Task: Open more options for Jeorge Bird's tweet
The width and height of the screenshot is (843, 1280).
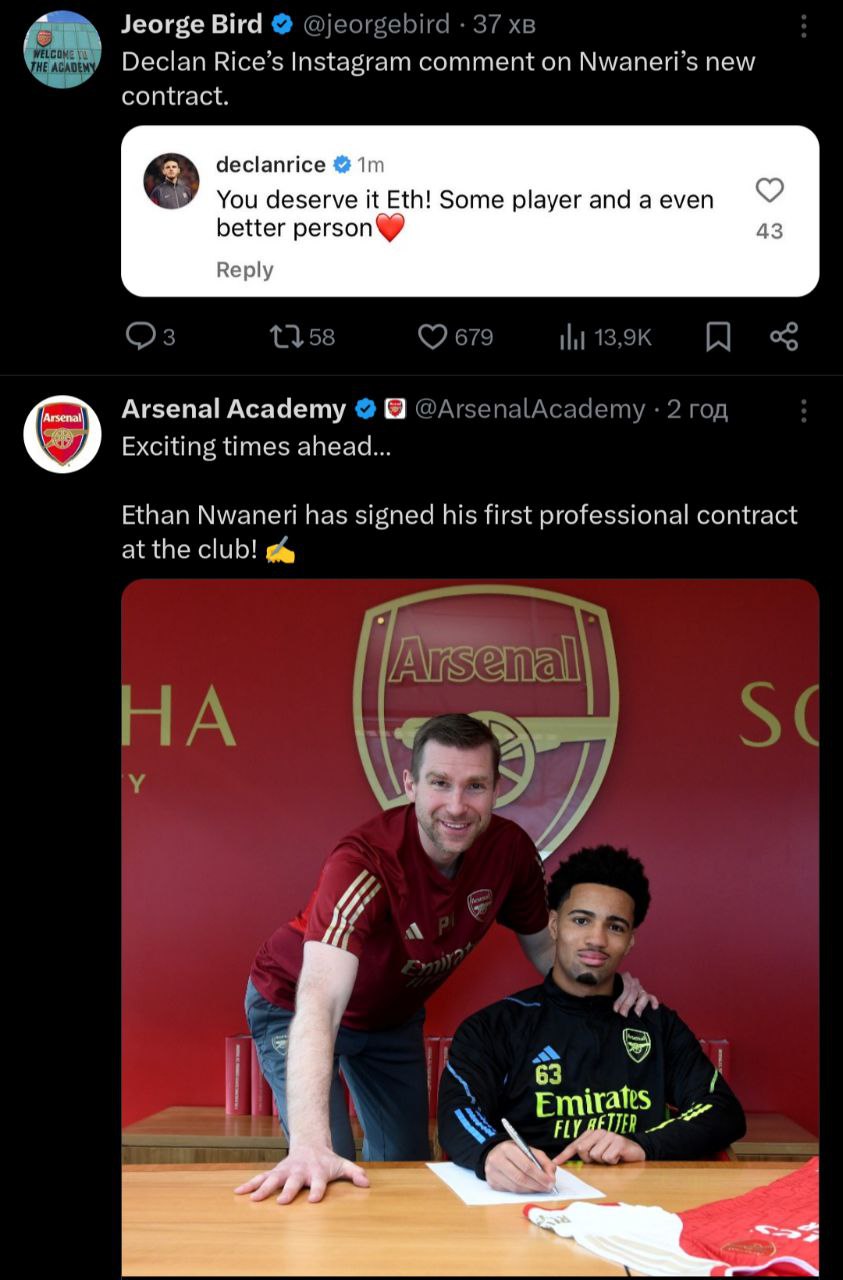Action: pos(803,27)
